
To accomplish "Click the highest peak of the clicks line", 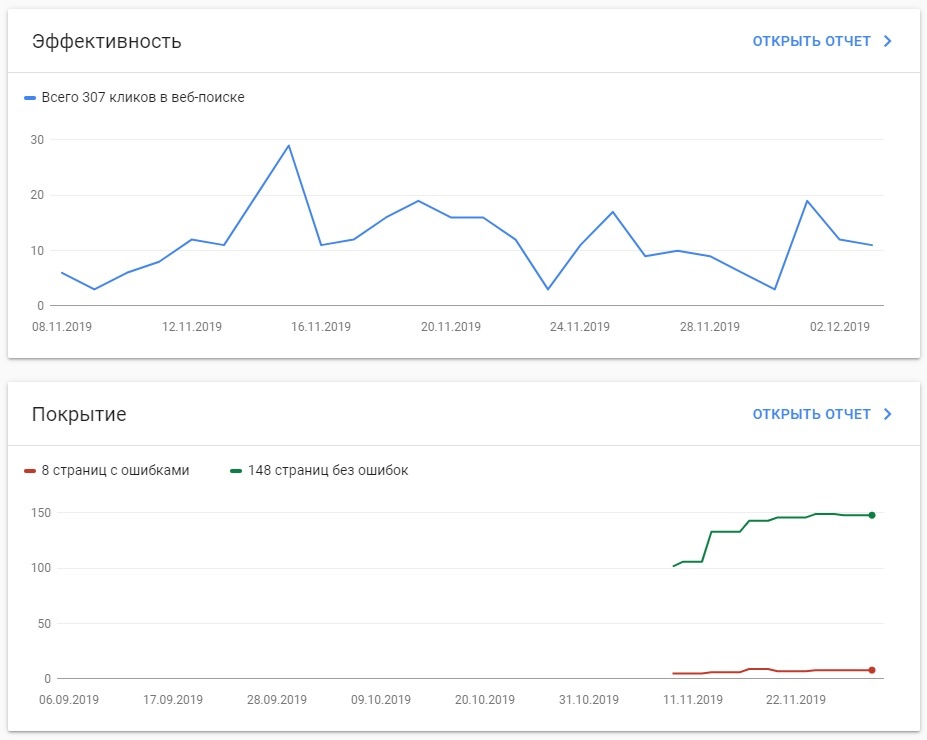I will pos(289,146).
